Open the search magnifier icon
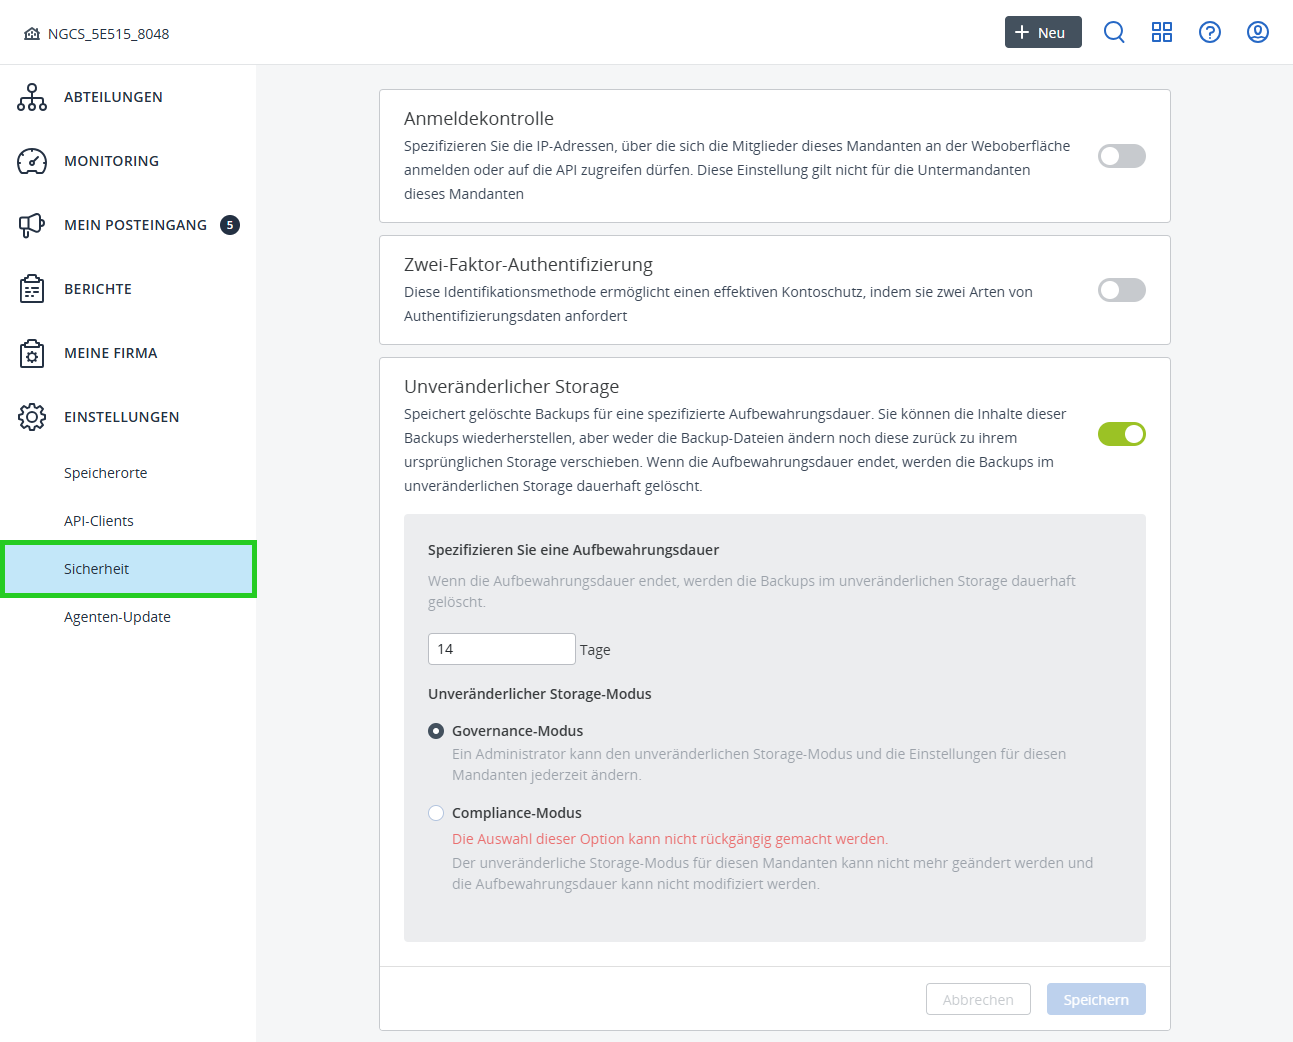Image resolution: width=1293 pixels, height=1042 pixels. pos(1114,31)
